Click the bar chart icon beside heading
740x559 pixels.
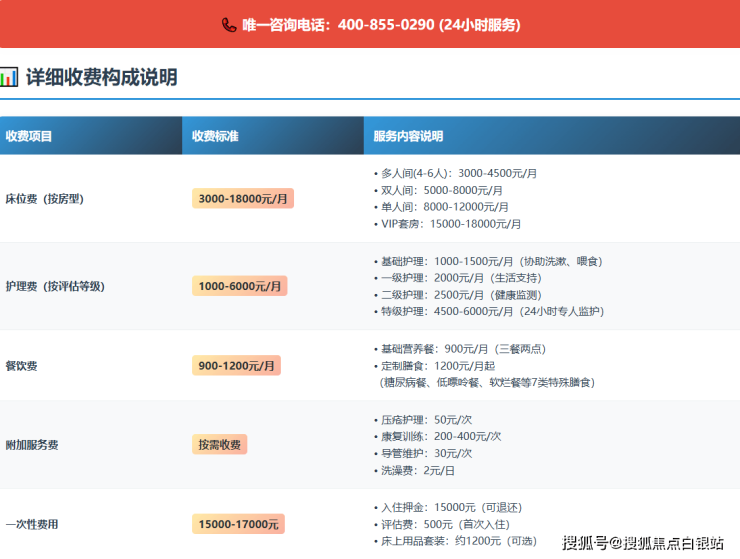click(x=9, y=77)
